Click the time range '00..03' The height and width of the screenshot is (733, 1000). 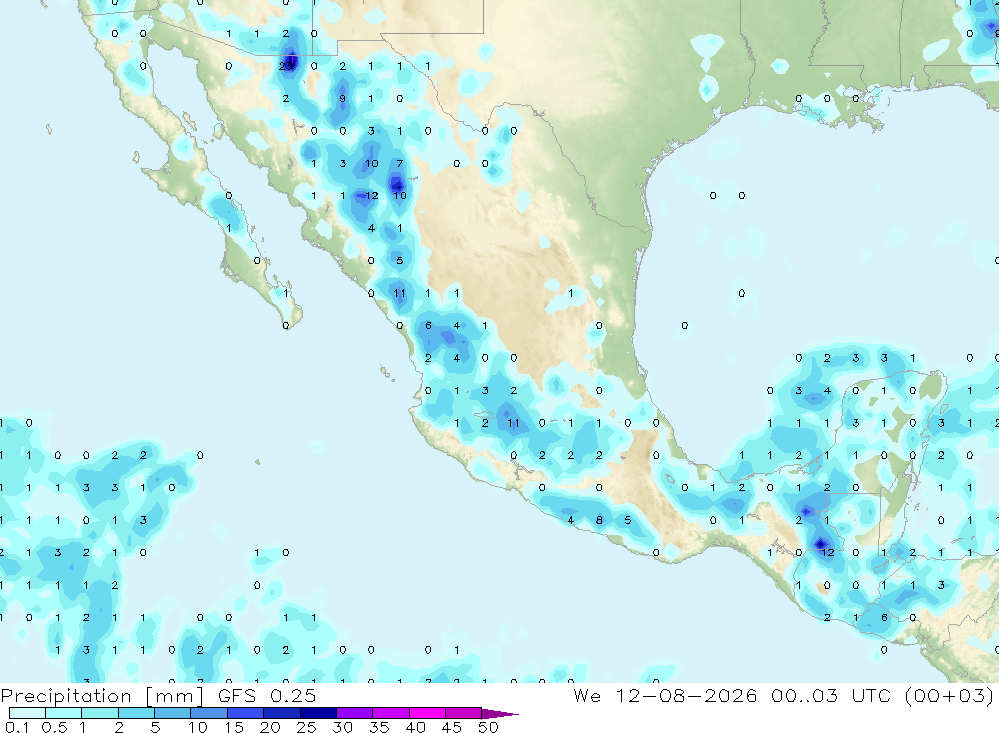[804, 695]
